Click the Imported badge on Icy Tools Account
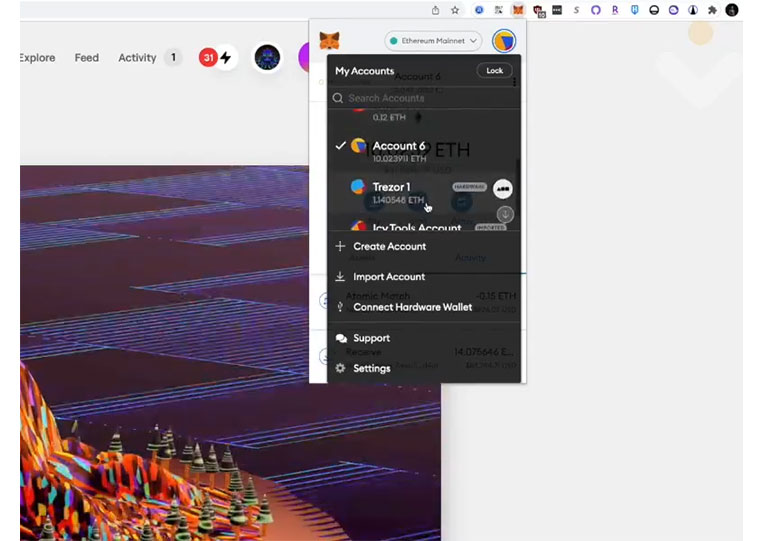The image size is (763, 541). coord(490,227)
